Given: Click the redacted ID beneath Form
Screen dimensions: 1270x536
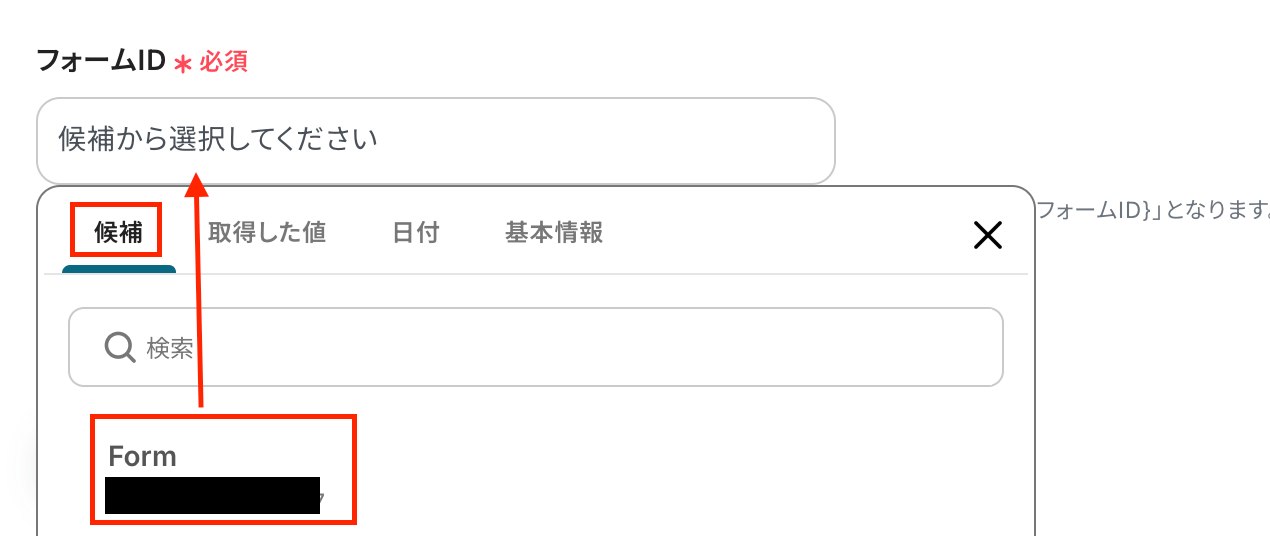Looking at the screenshot, I should [213, 496].
